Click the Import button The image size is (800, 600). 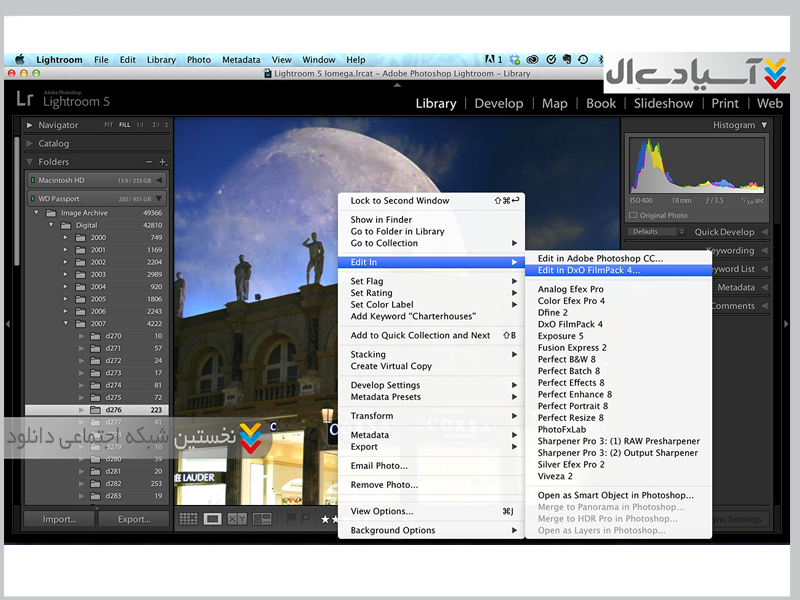pyautogui.click(x=59, y=519)
